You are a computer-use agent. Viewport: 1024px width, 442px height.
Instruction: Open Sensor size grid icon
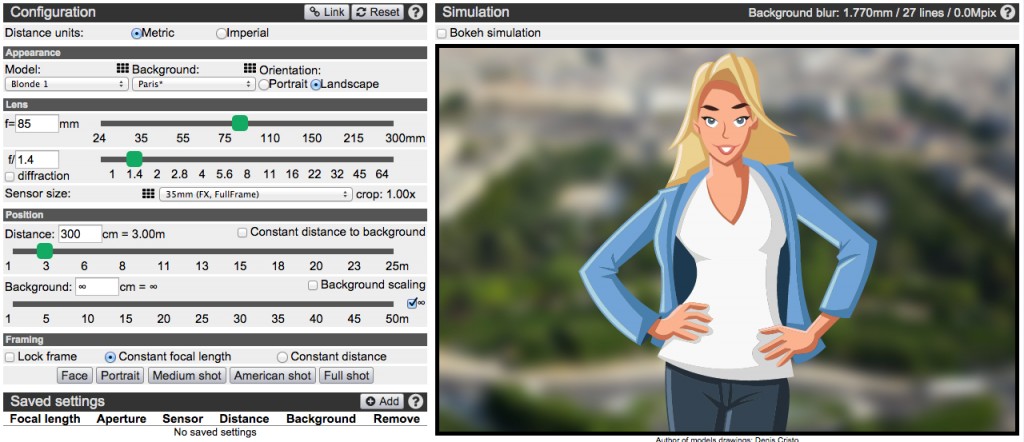[147, 194]
